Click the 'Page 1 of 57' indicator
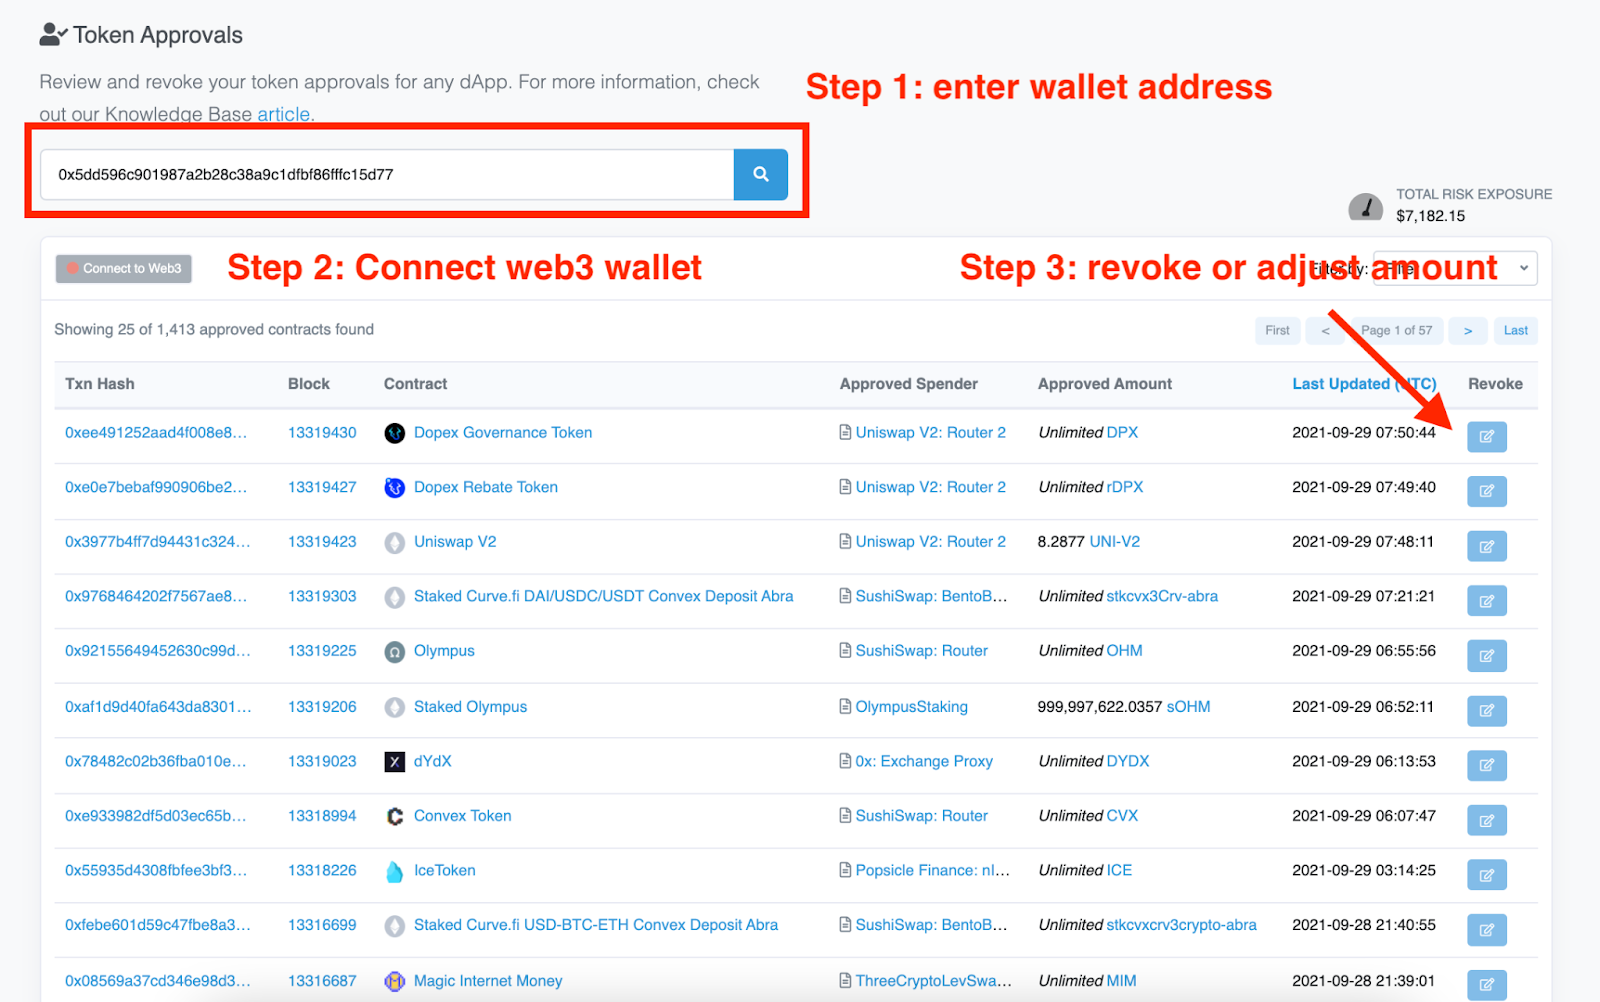This screenshot has height=1002, width=1600. [1397, 331]
